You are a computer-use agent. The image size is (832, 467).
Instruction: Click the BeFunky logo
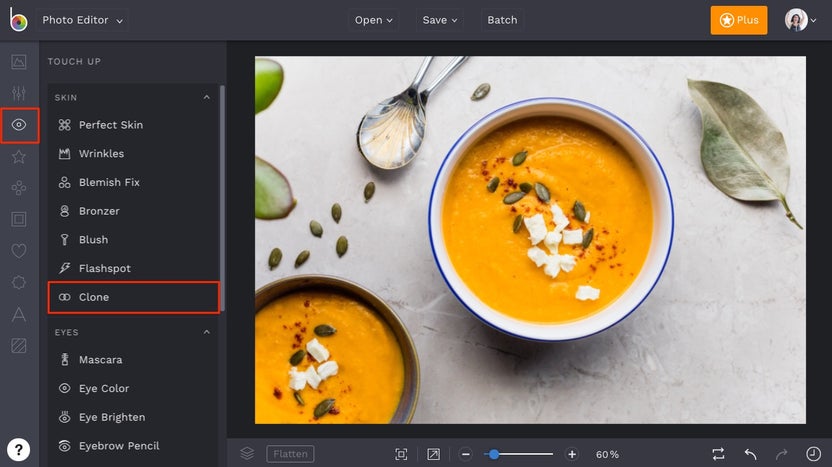[18, 20]
